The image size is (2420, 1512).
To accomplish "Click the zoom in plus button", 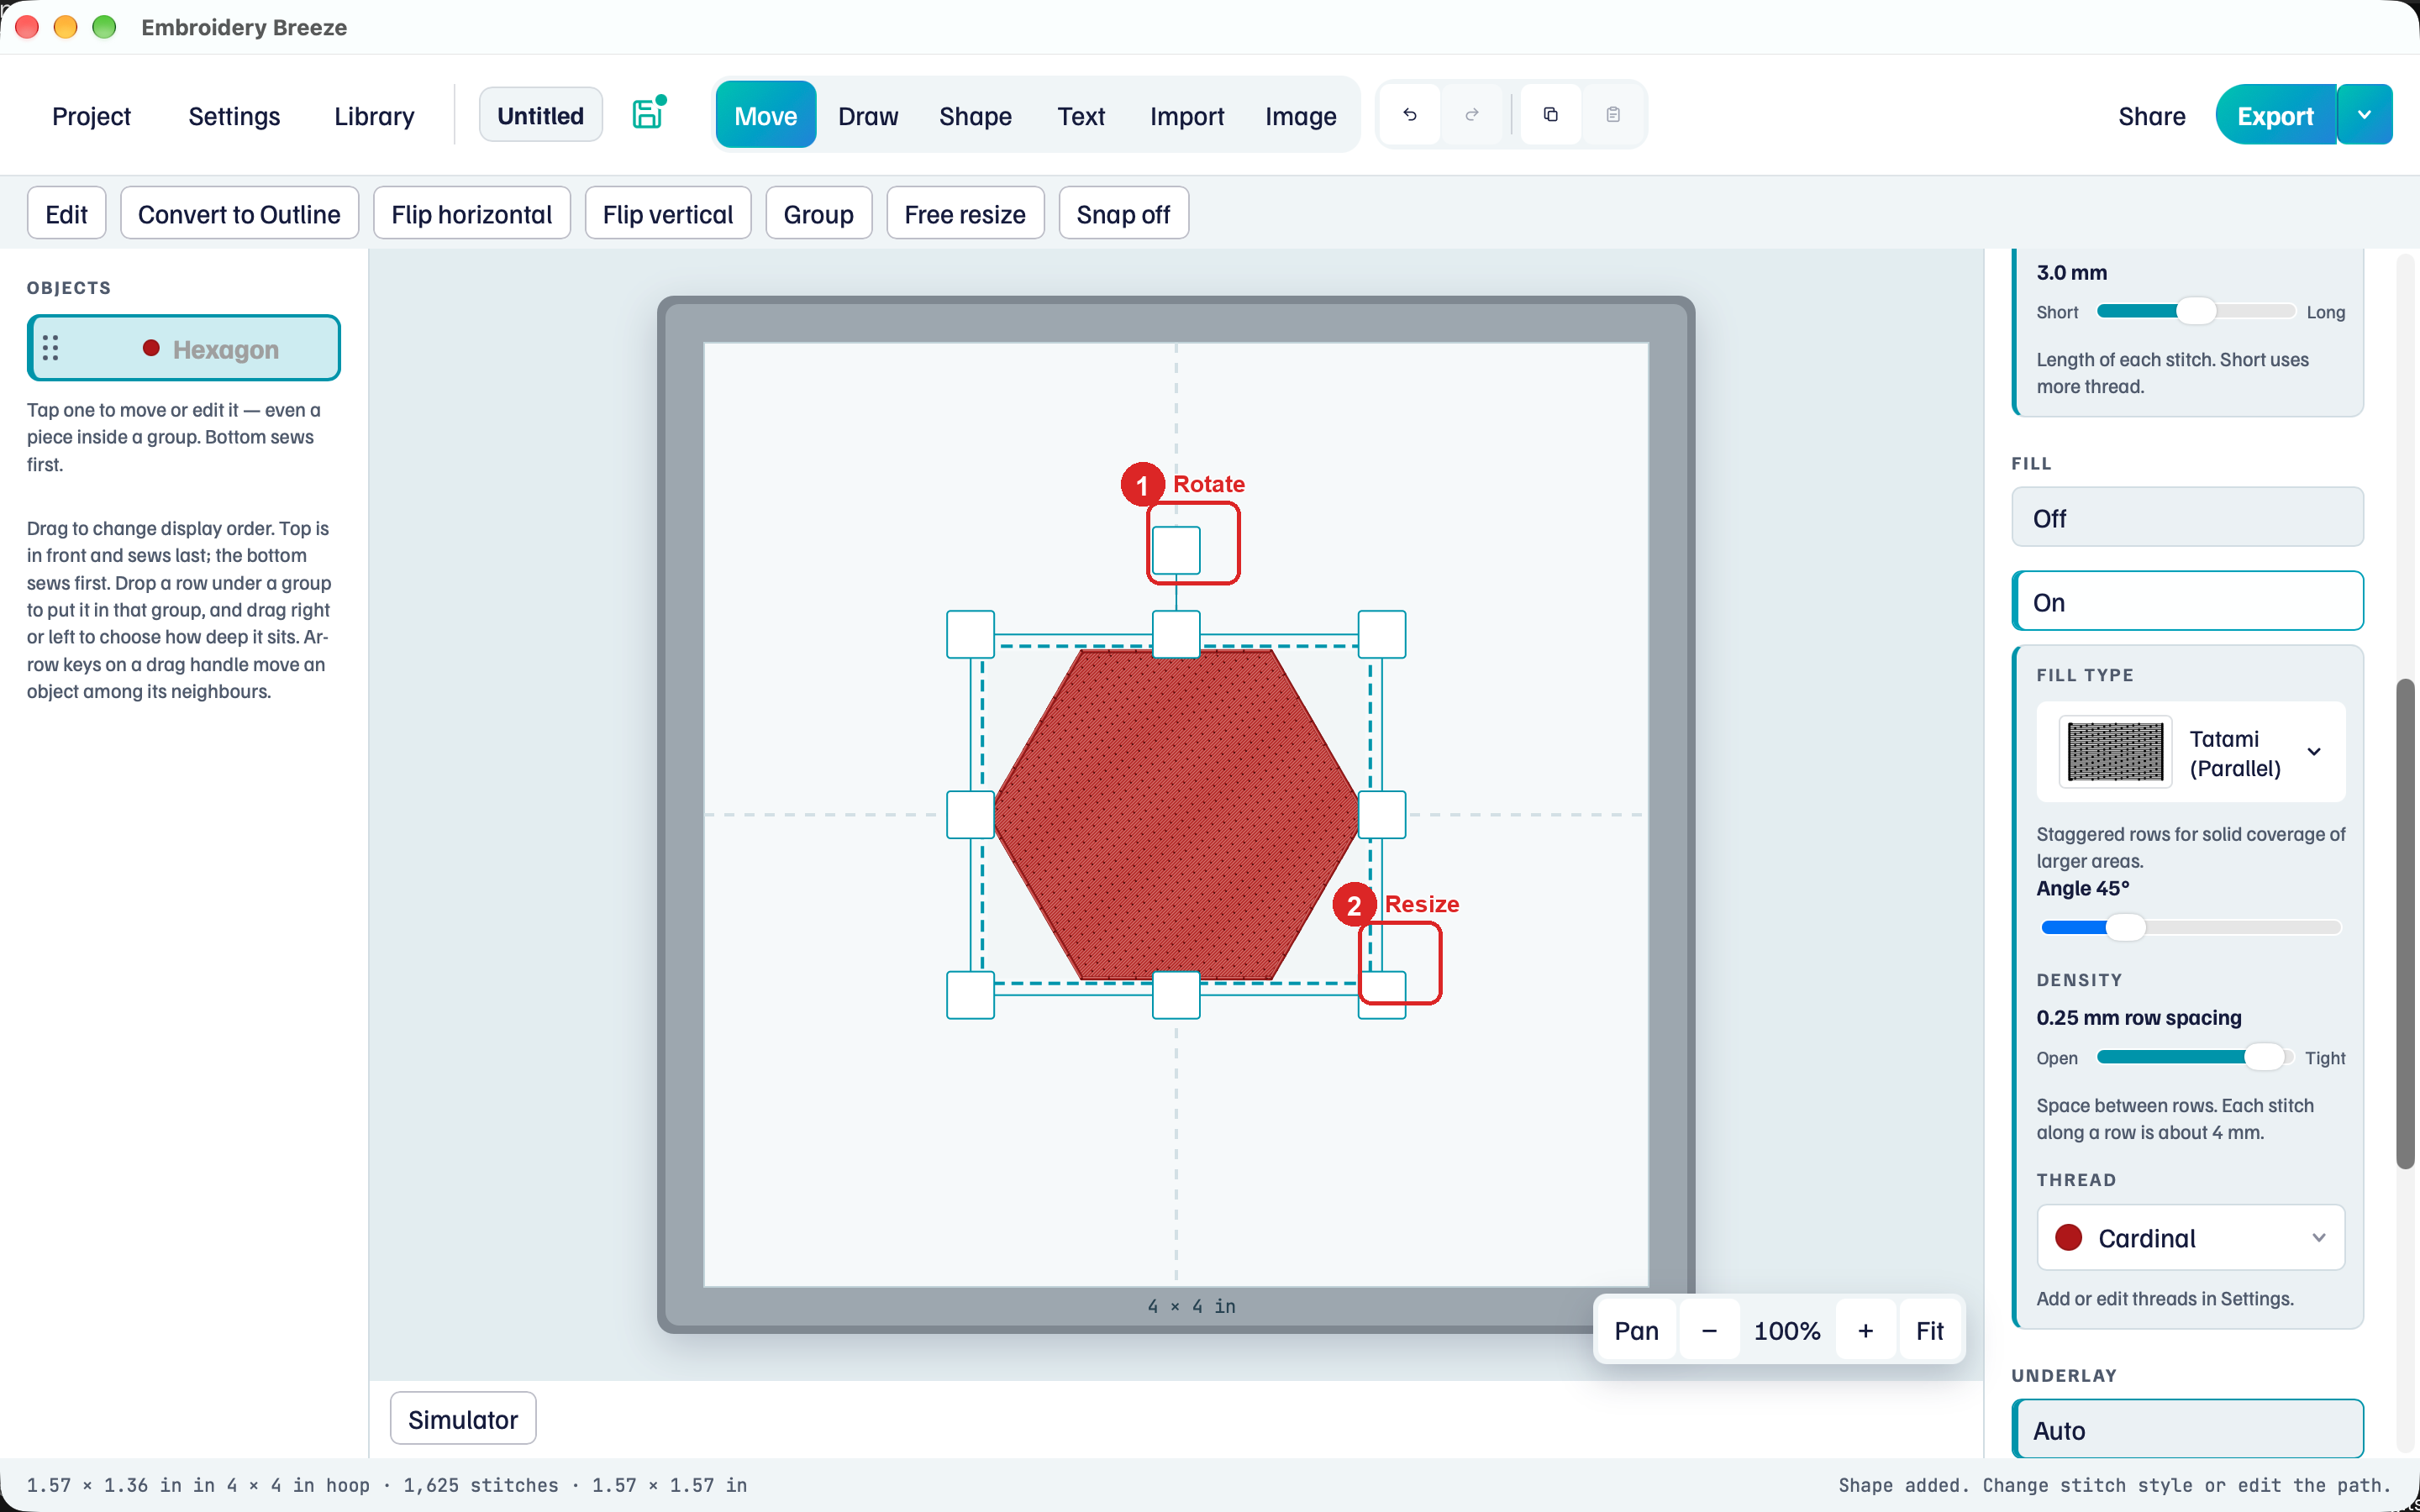I will click(1865, 1330).
